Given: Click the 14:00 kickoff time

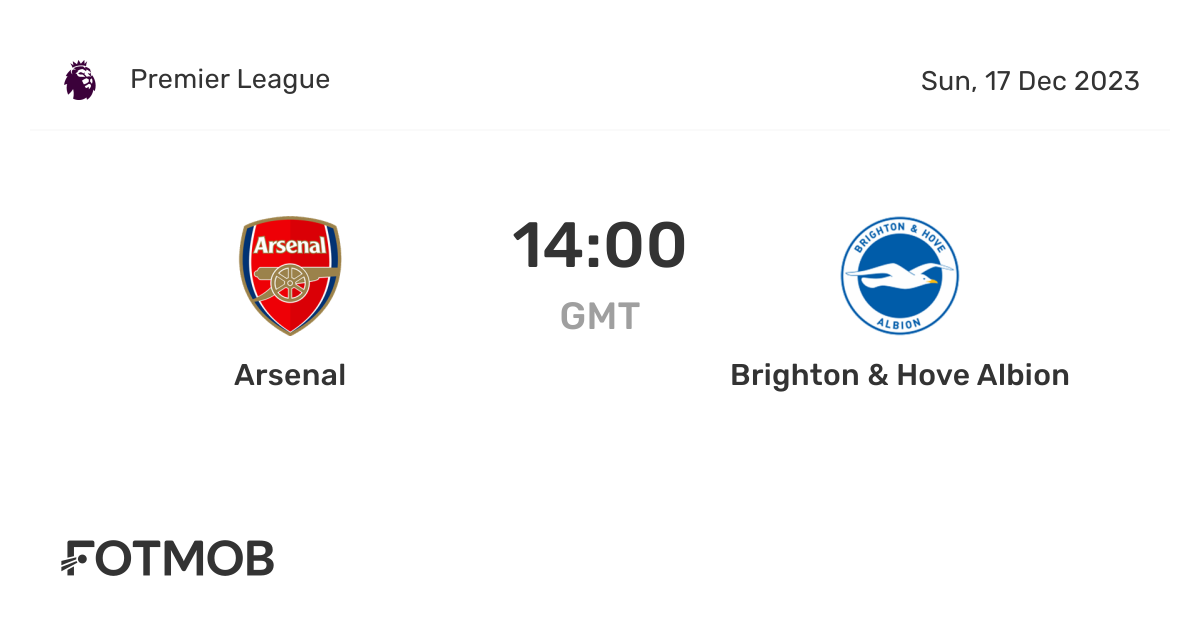Looking at the screenshot, I should tap(599, 246).
